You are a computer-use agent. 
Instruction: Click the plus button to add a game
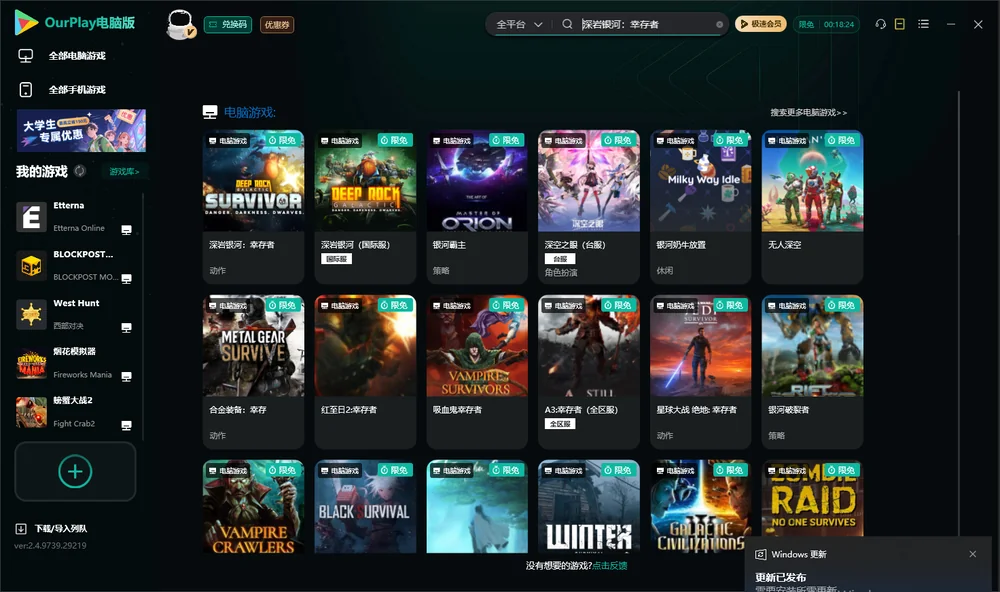(x=75, y=471)
